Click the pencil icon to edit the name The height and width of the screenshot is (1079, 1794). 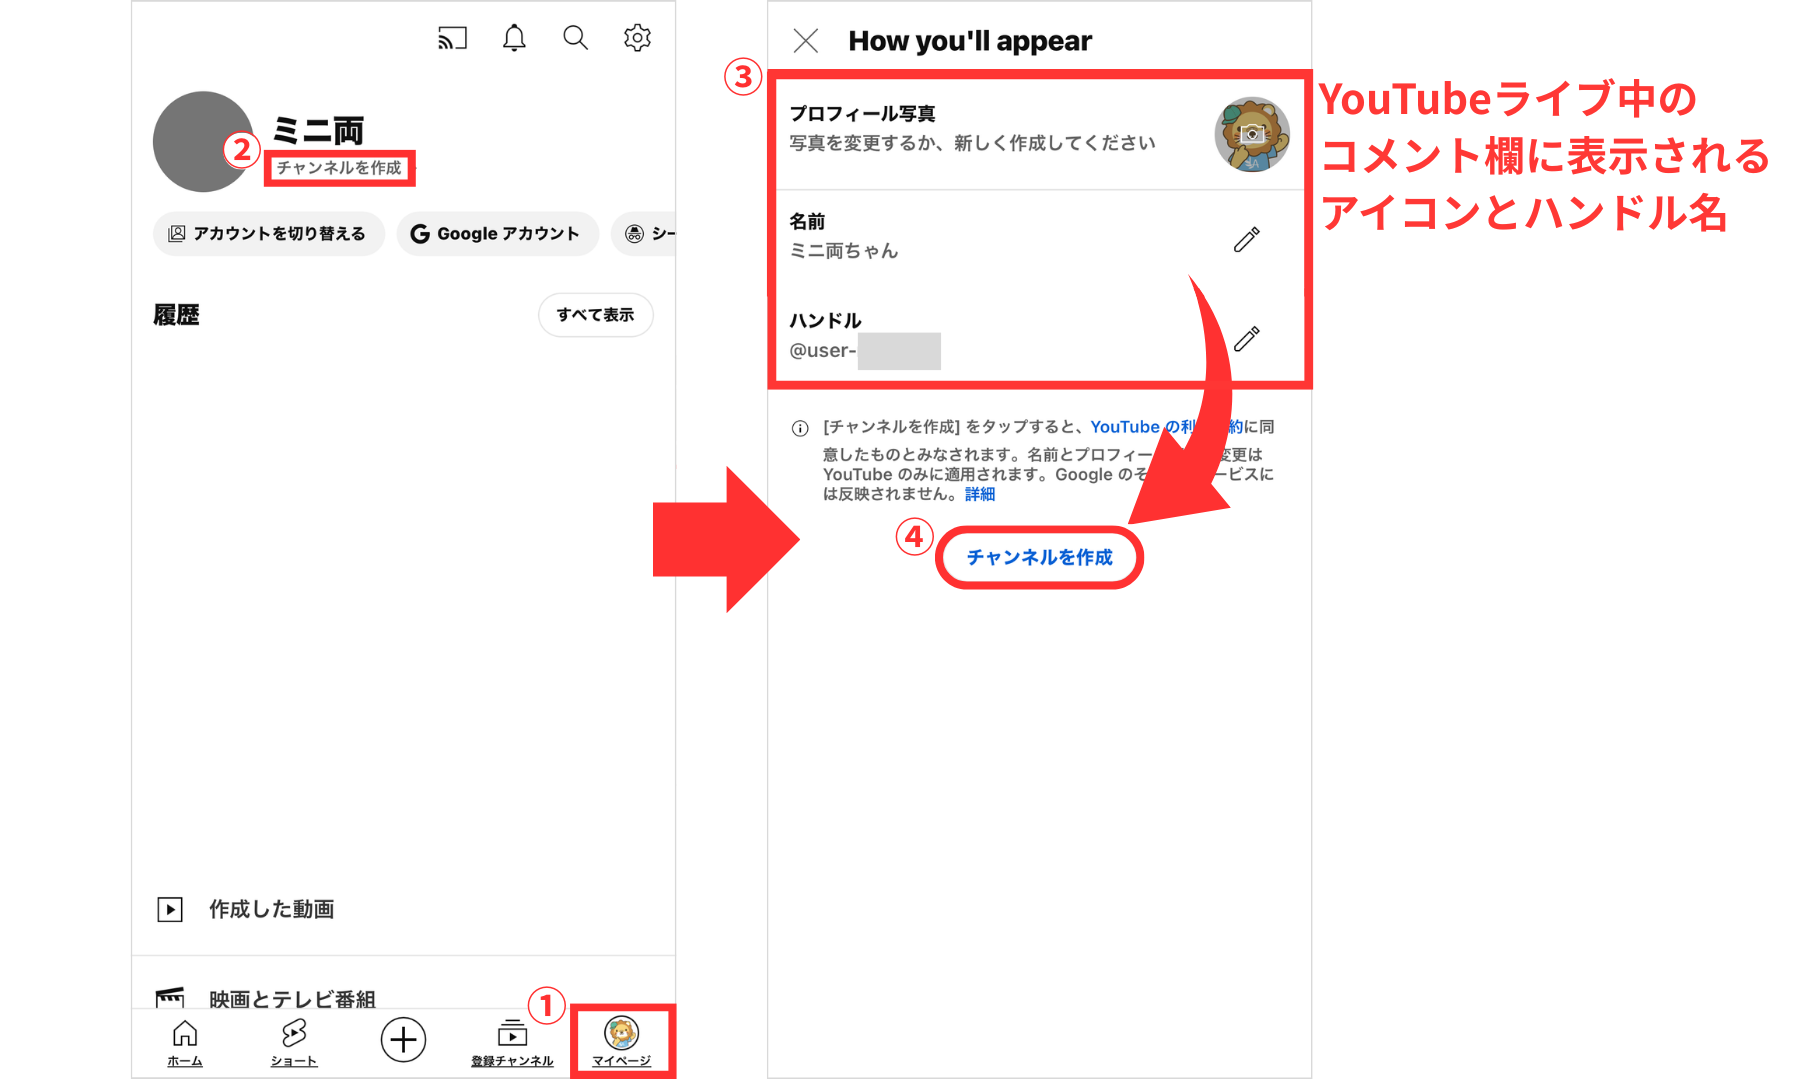[x=1247, y=237]
